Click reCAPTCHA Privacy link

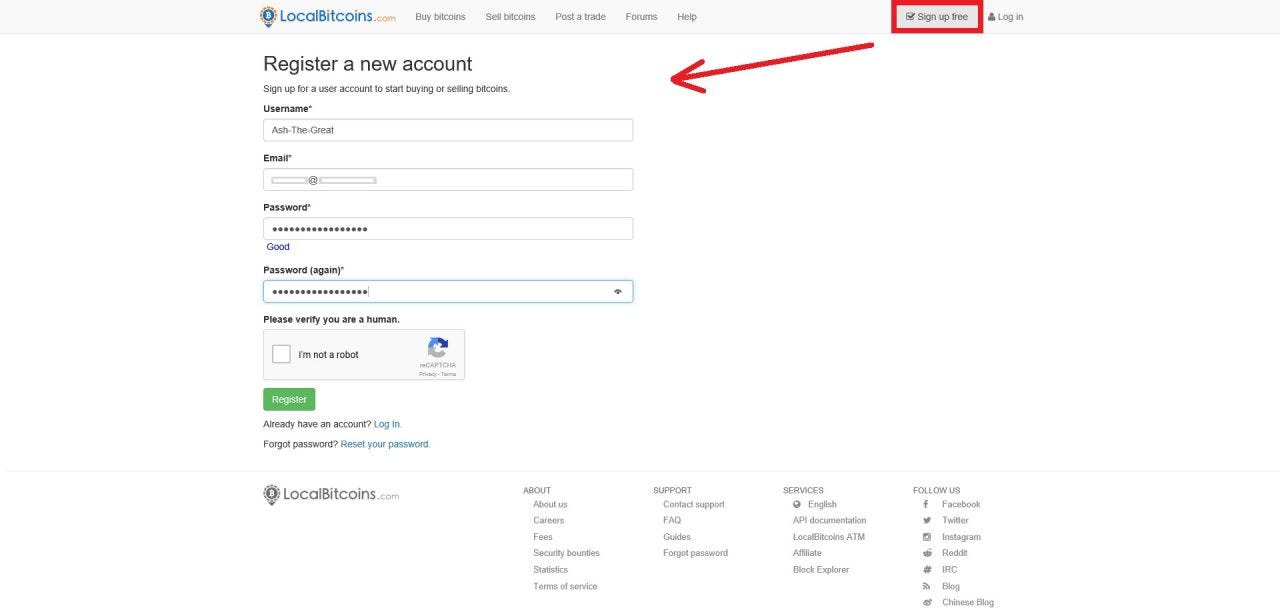(427, 374)
